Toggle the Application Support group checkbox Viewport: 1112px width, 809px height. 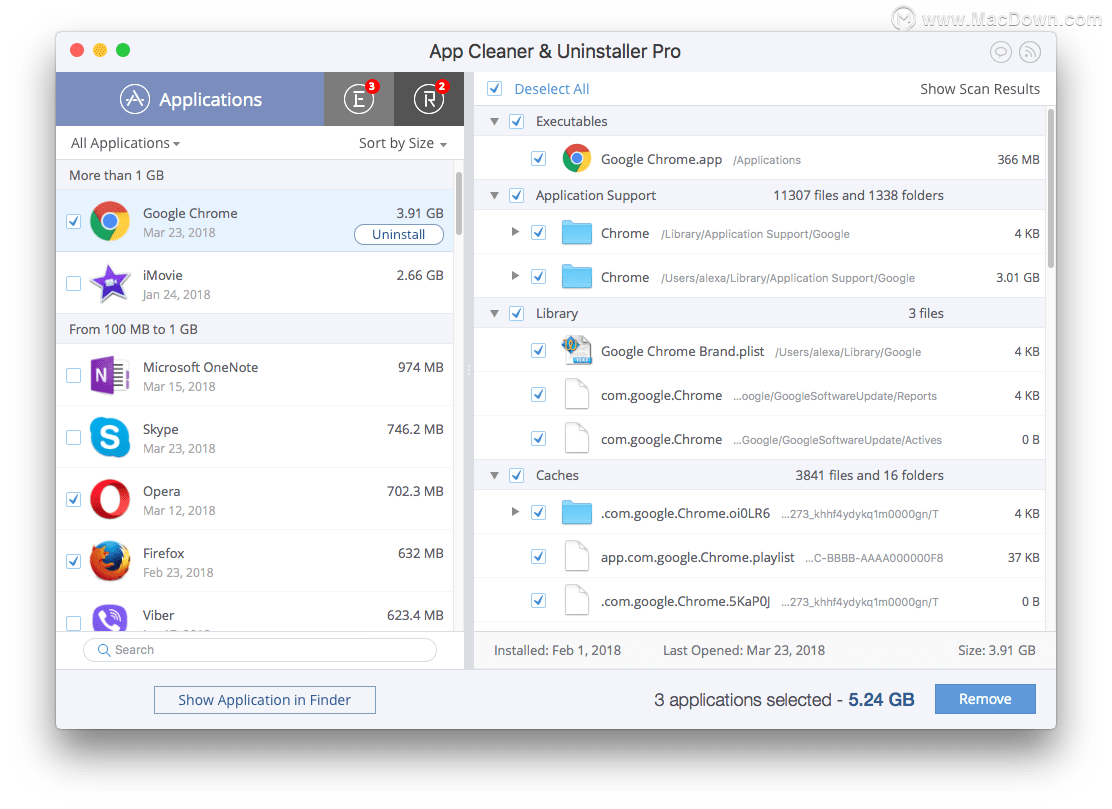(517, 195)
